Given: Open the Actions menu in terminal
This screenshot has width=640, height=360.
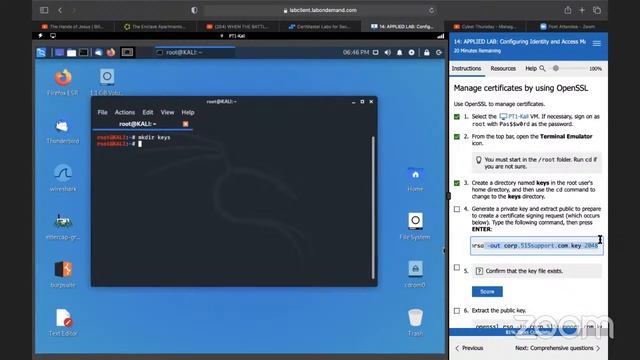Looking at the screenshot, I should tap(124, 112).
